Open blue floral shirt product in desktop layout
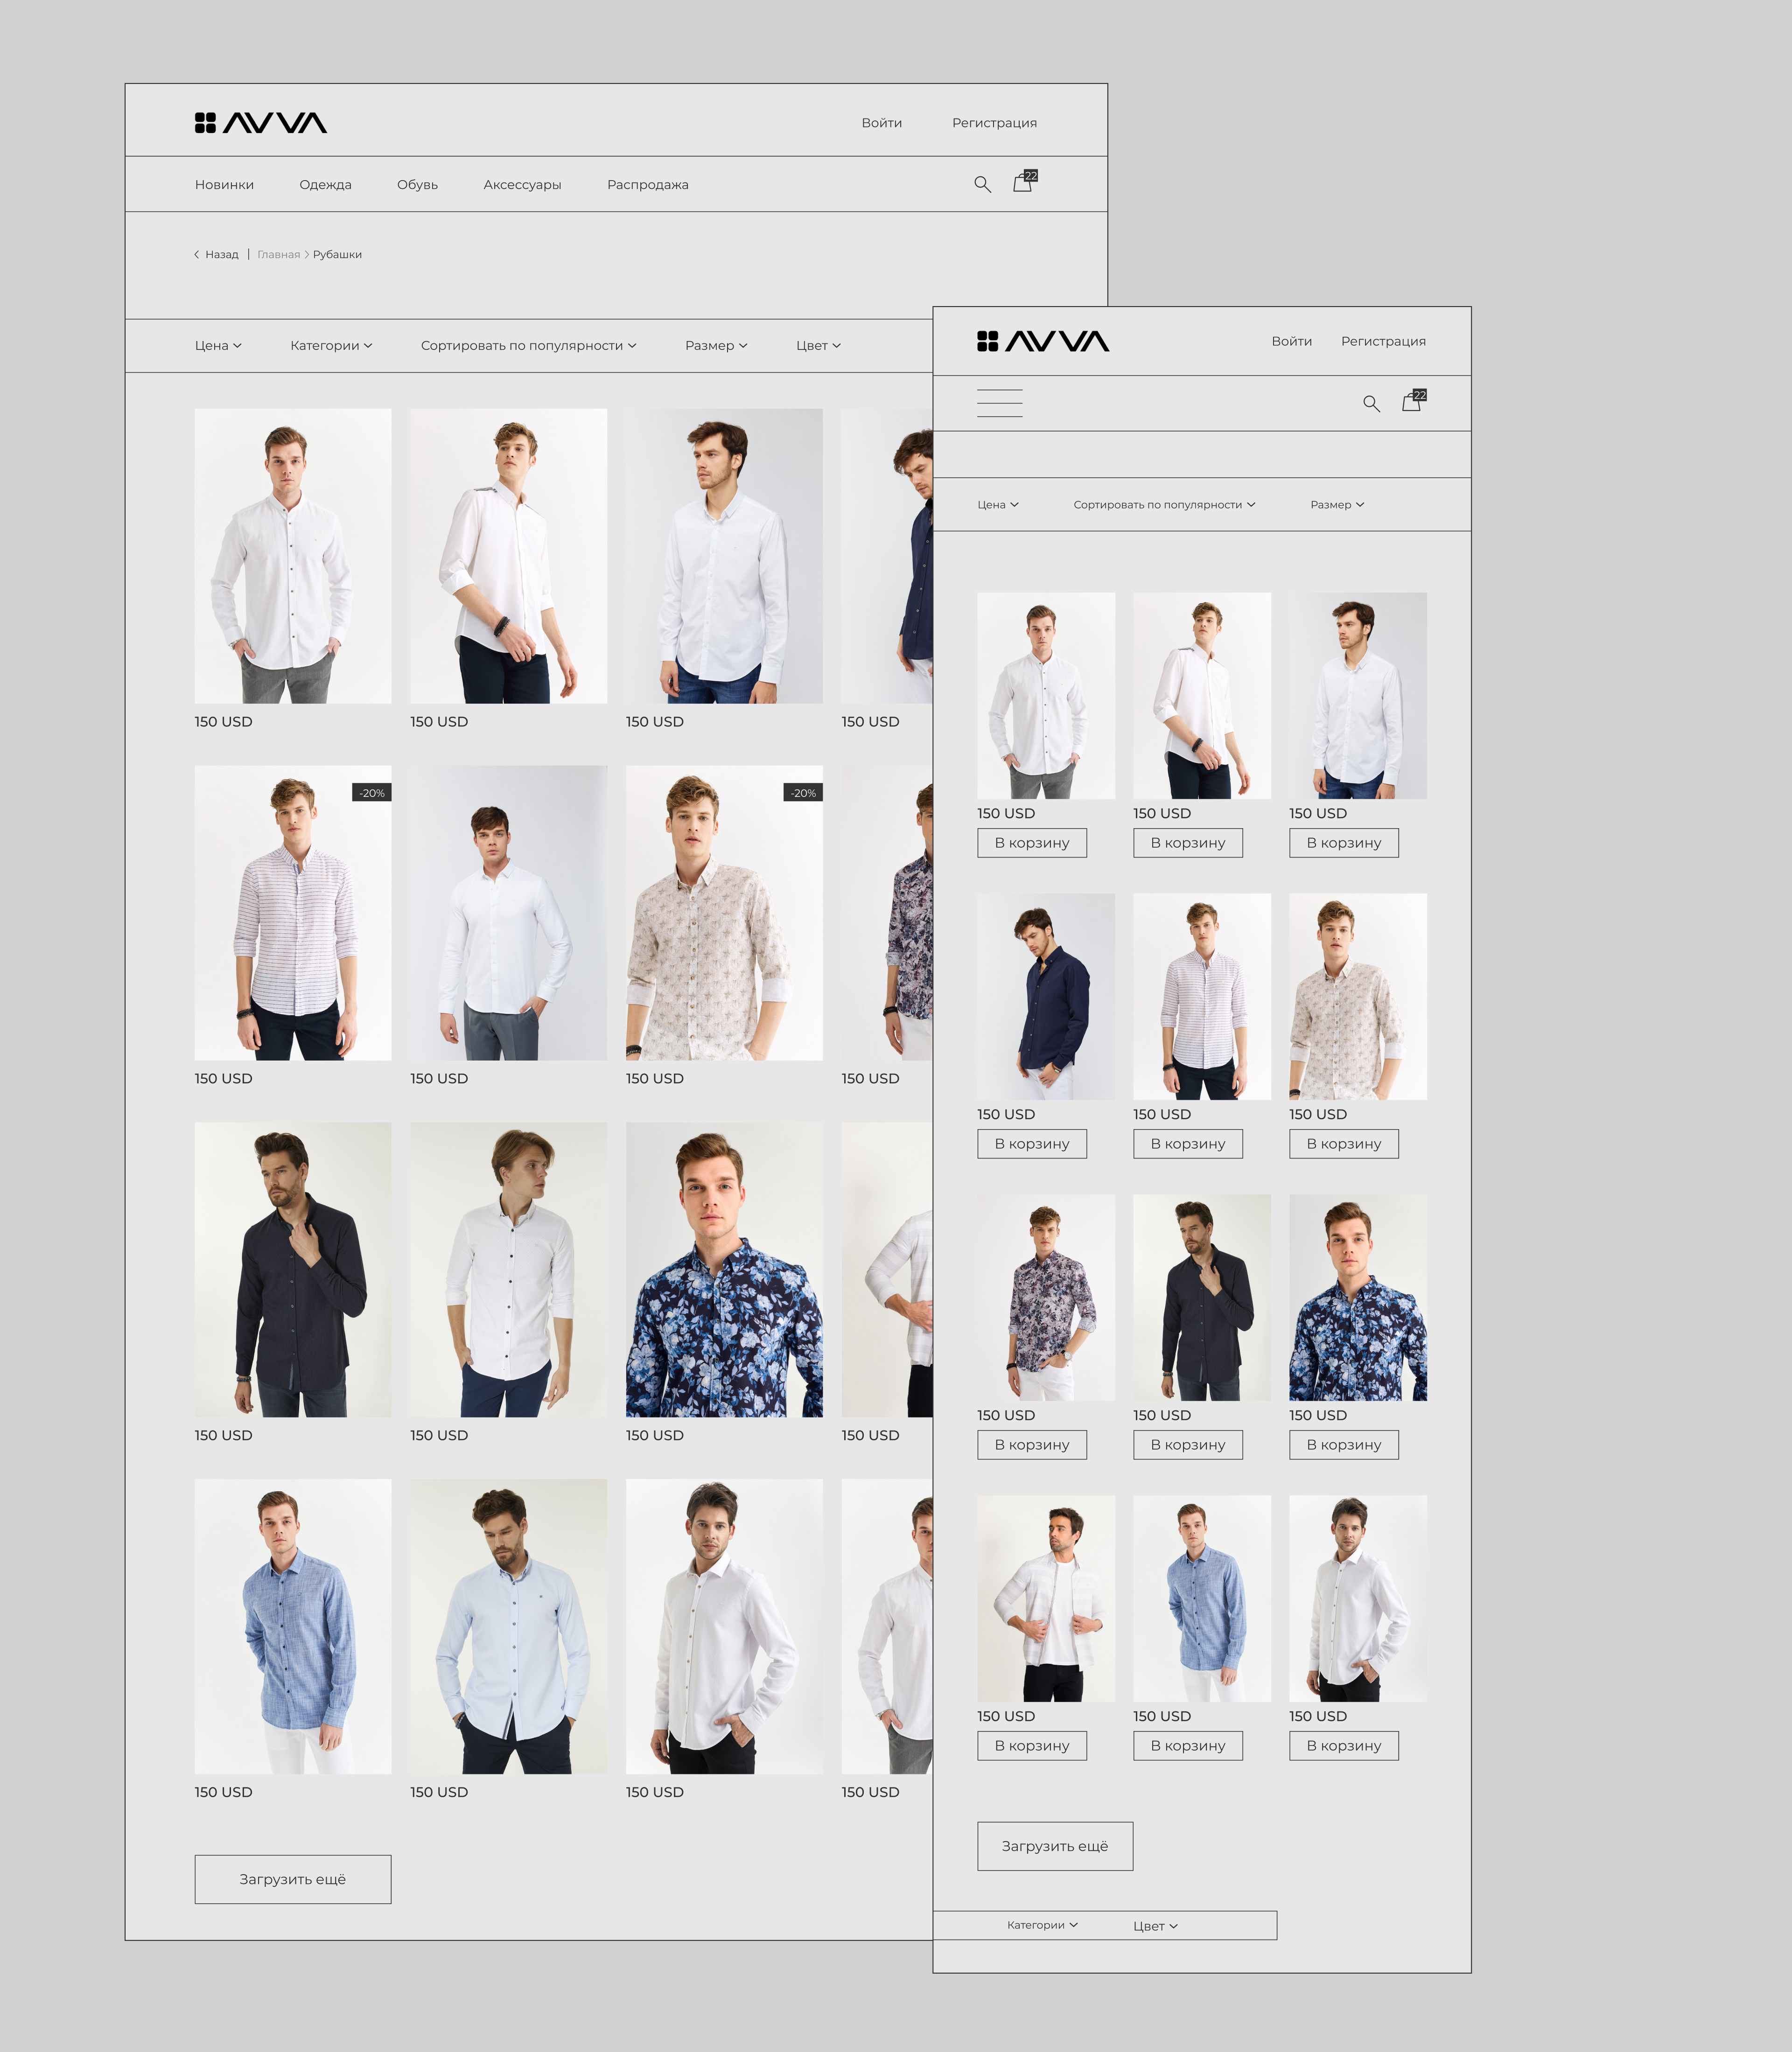Viewport: 1792px width, 2052px height. tap(724, 1270)
